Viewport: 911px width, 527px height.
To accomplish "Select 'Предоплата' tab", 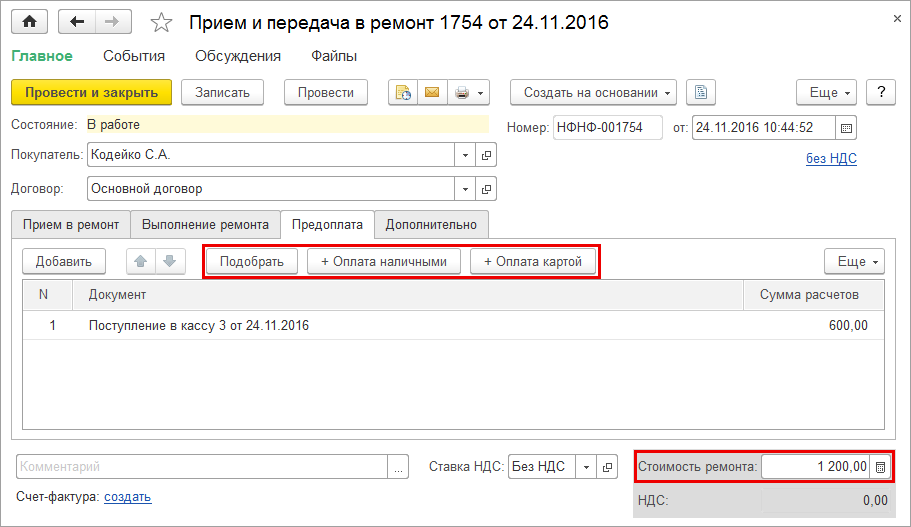I will 327,224.
